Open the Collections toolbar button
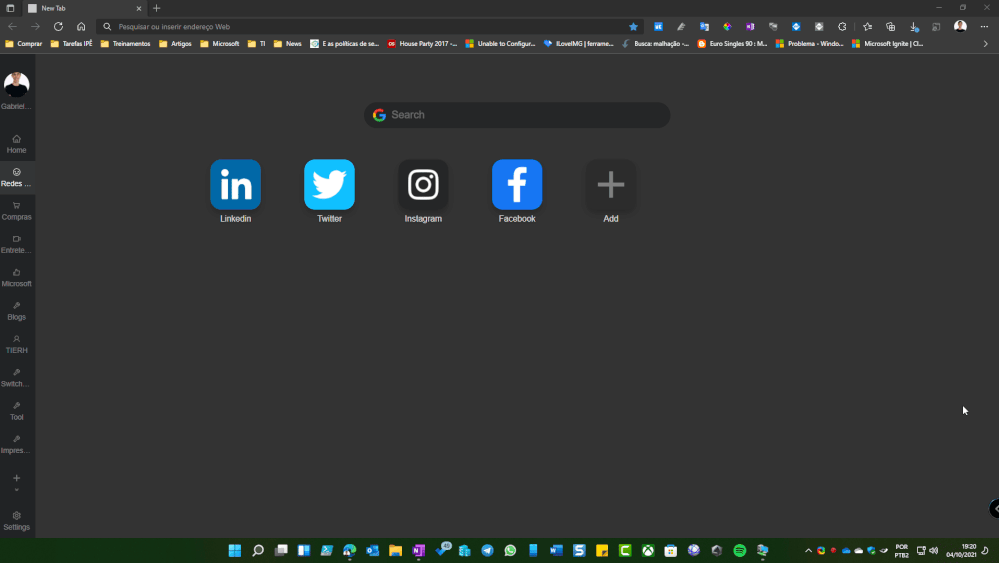 pyautogui.click(x=891, y=27)
